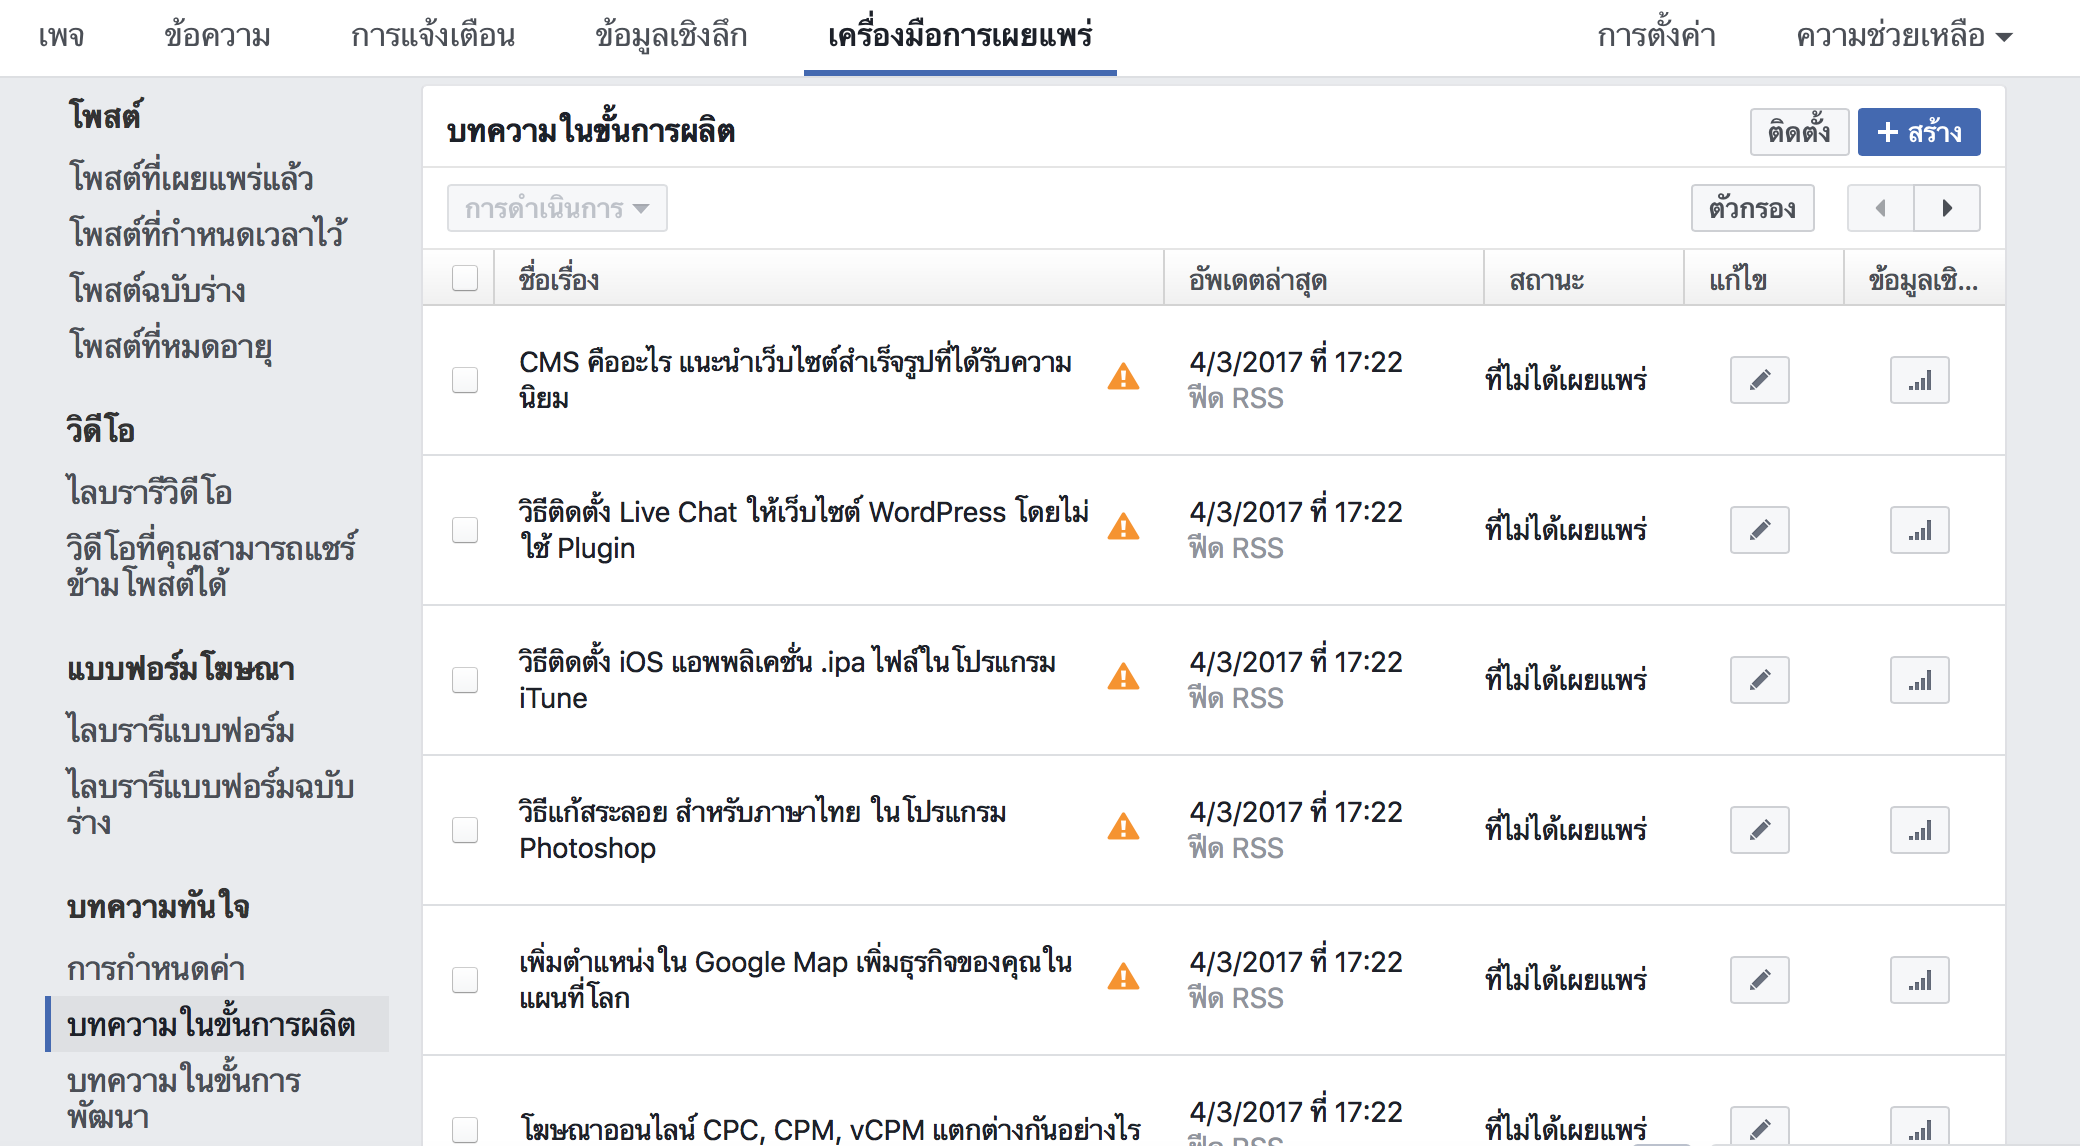Expand the ความช่วยเหลือ help menu
The image size is (2080, 1146).
pyautogui.click(x=1904, y=36)
